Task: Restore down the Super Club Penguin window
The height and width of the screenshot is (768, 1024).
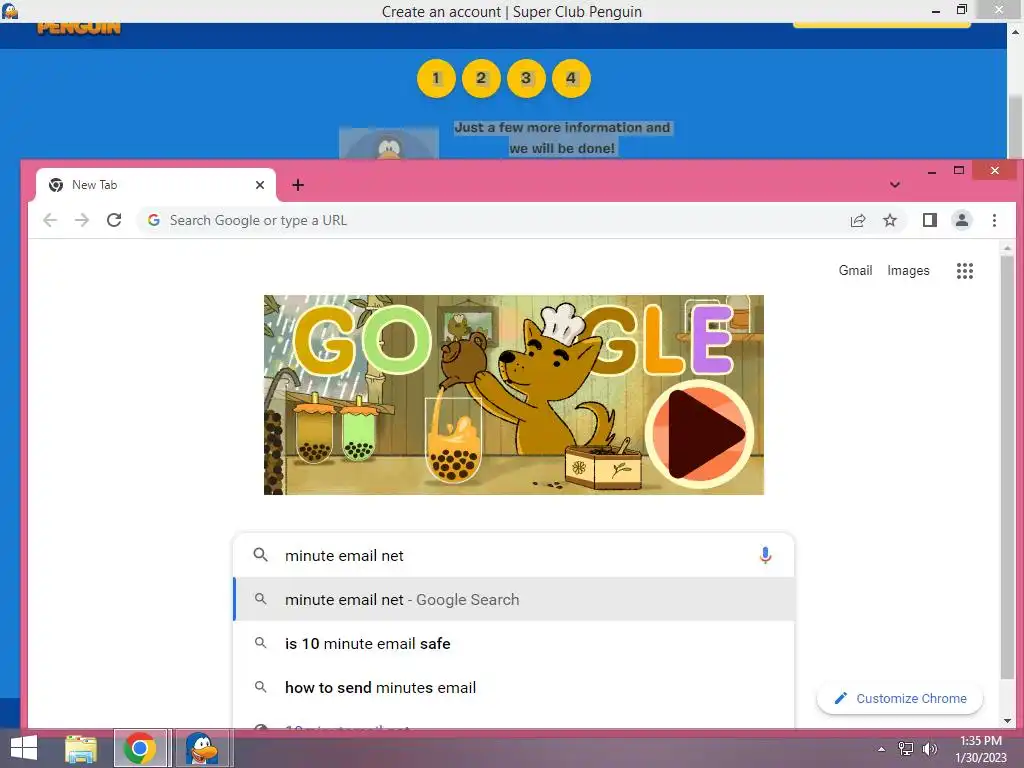Action: click(x=962, y=10)
